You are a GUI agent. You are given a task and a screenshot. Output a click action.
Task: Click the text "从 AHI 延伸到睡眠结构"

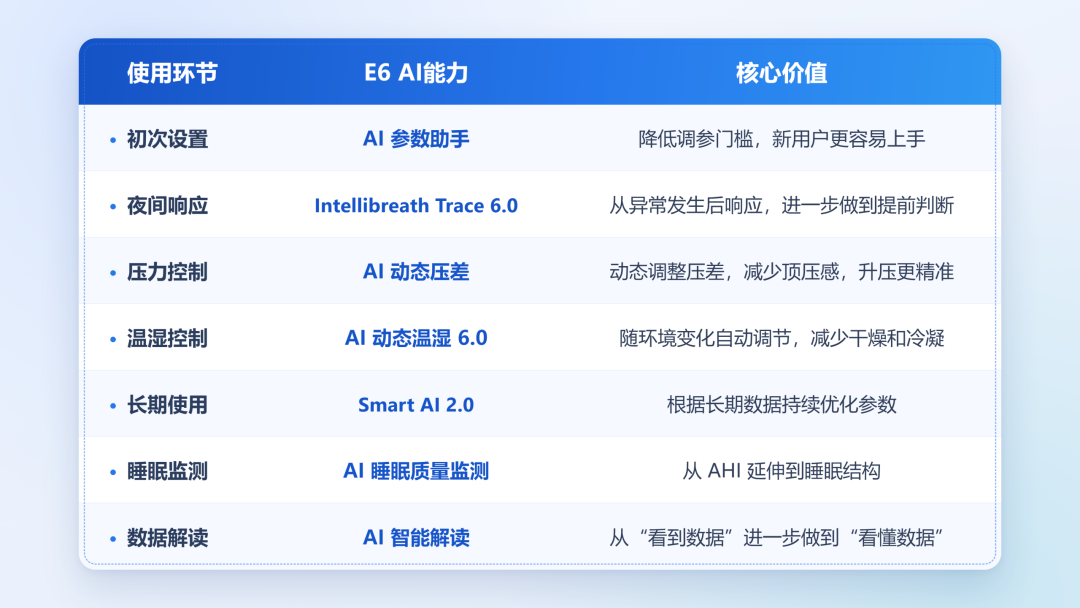pyautogui.click(x=781, y=471)
